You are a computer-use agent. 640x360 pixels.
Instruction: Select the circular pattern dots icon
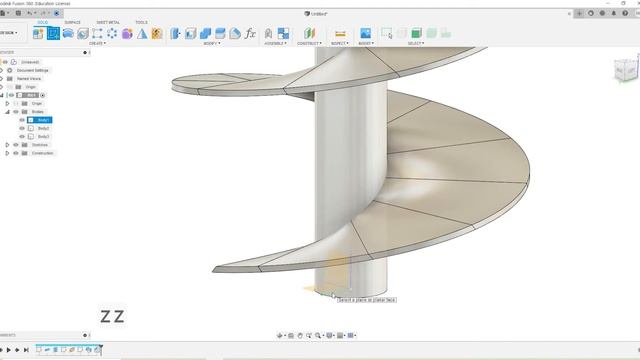tap(112, 33)
